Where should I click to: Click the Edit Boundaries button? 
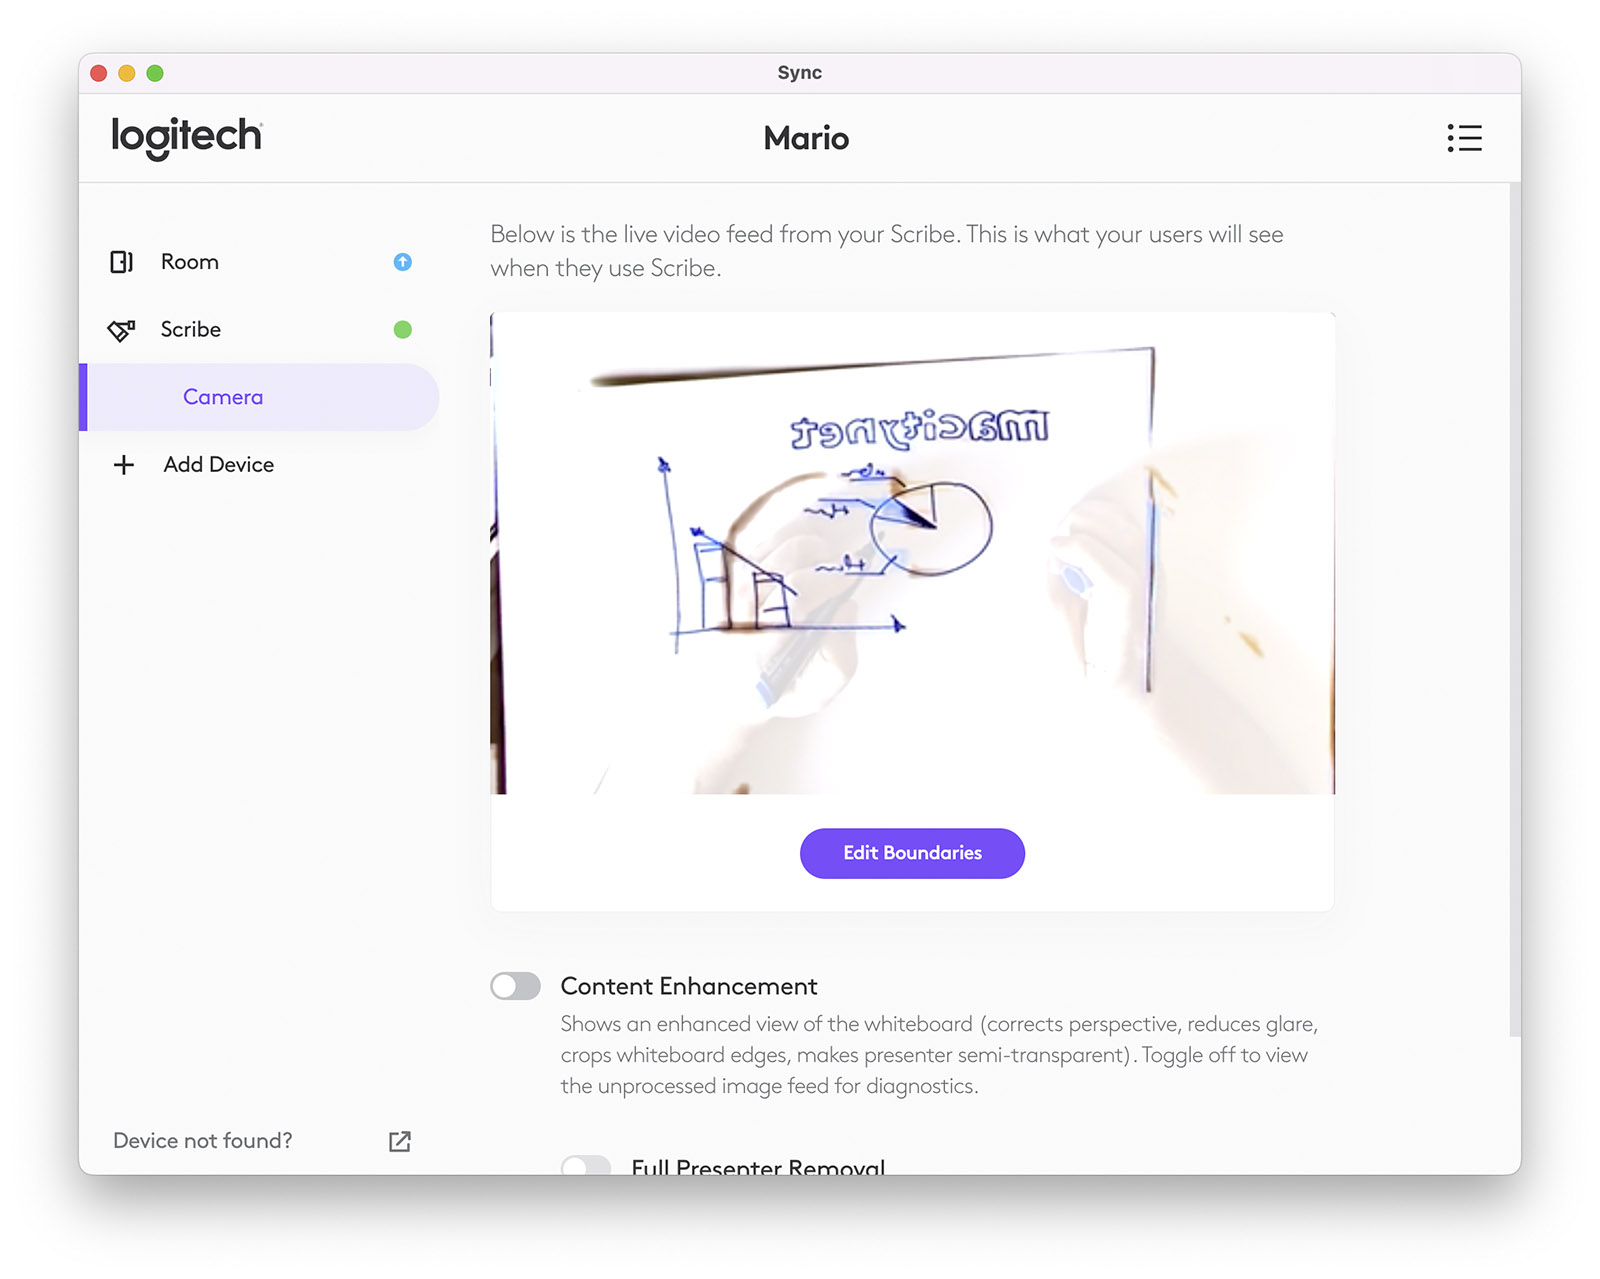tap(912, 853)
